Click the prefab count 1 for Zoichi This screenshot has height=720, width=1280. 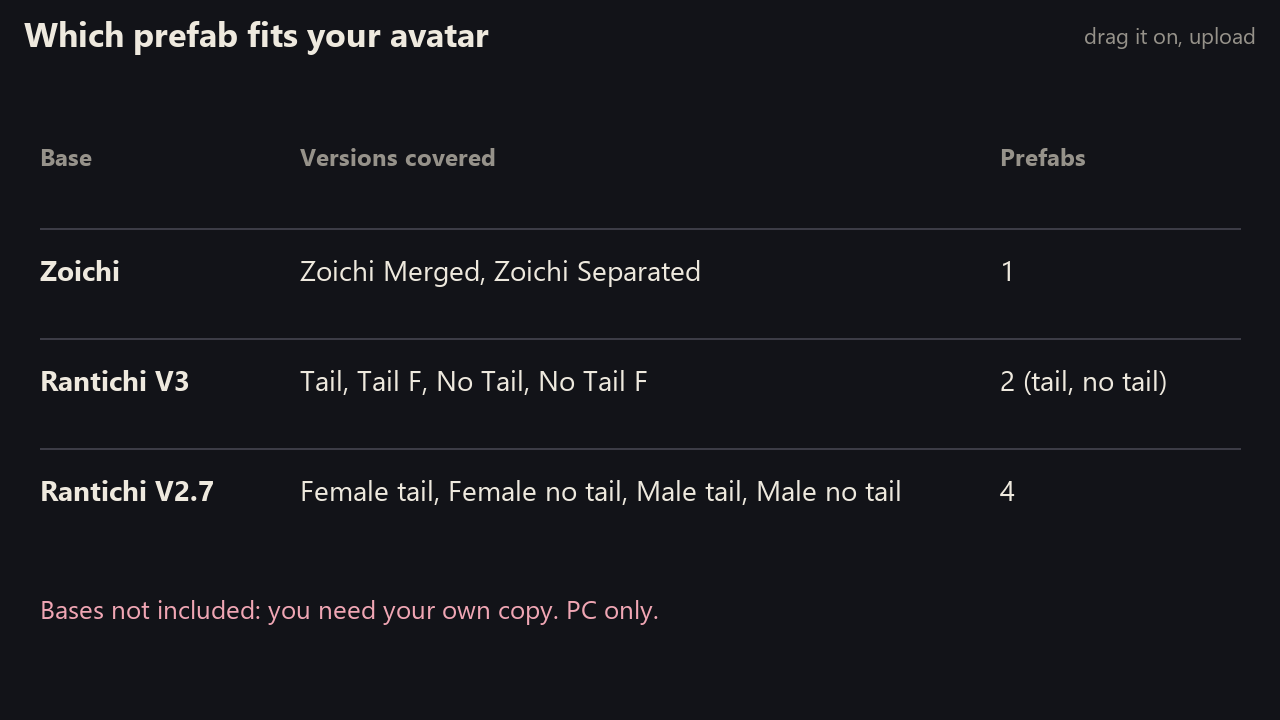1007,272
